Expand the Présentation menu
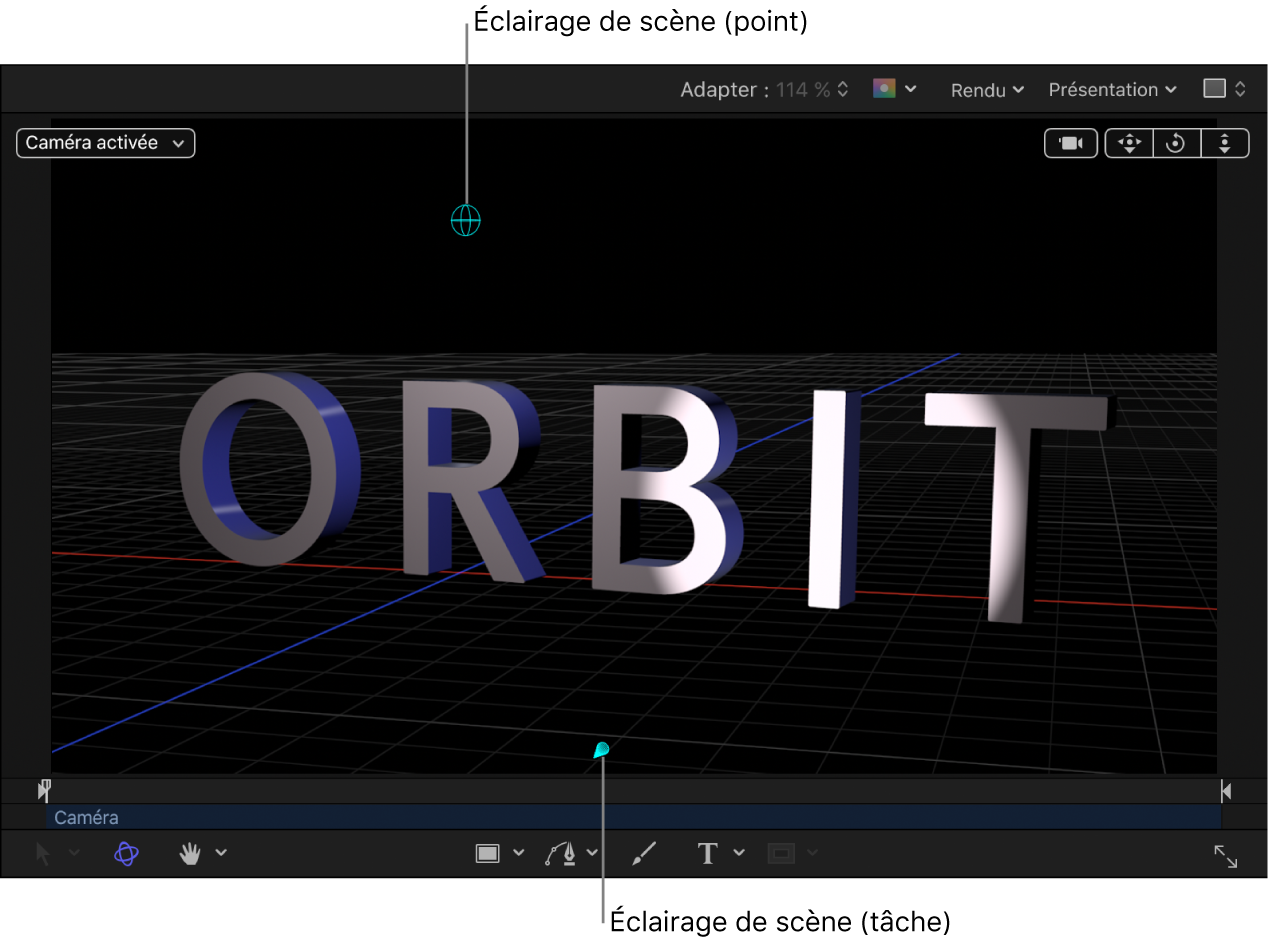This screenshot has height=944, width=1269. [1110, 89]
